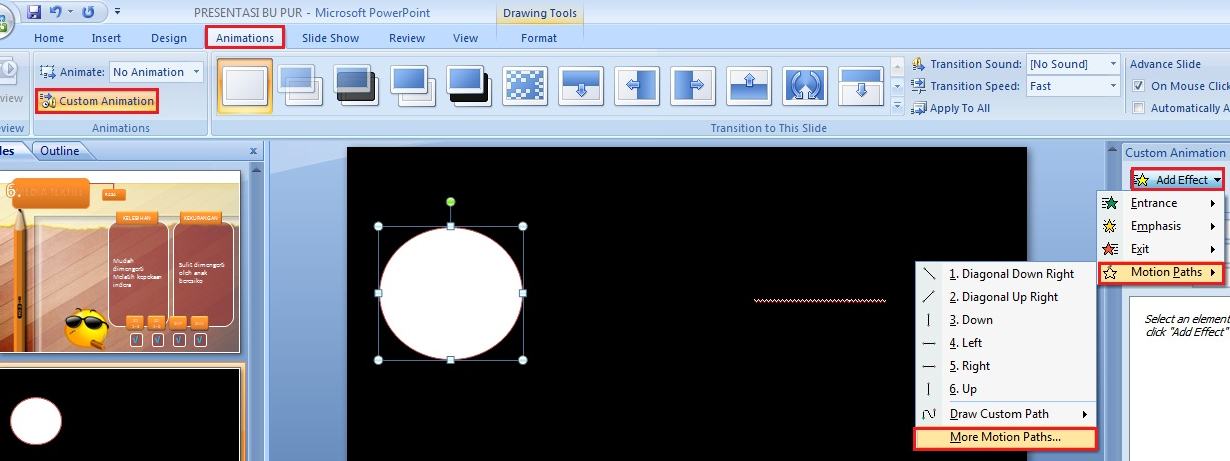Click the Custom Animation button
The image size is (1230, 461).
point(97,101)
